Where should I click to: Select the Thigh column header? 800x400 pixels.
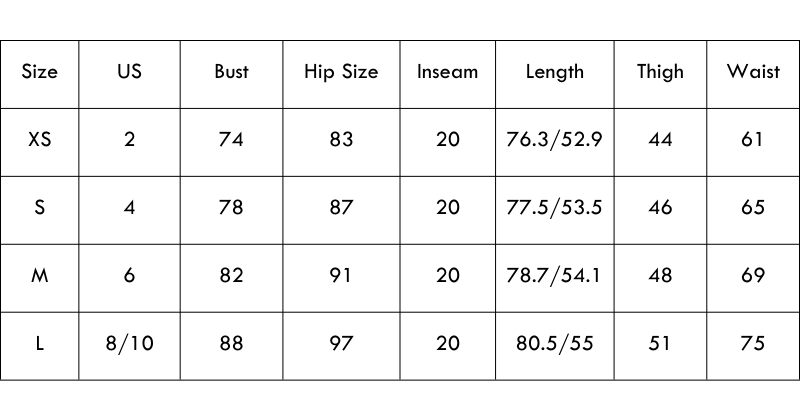click(660, 72)
